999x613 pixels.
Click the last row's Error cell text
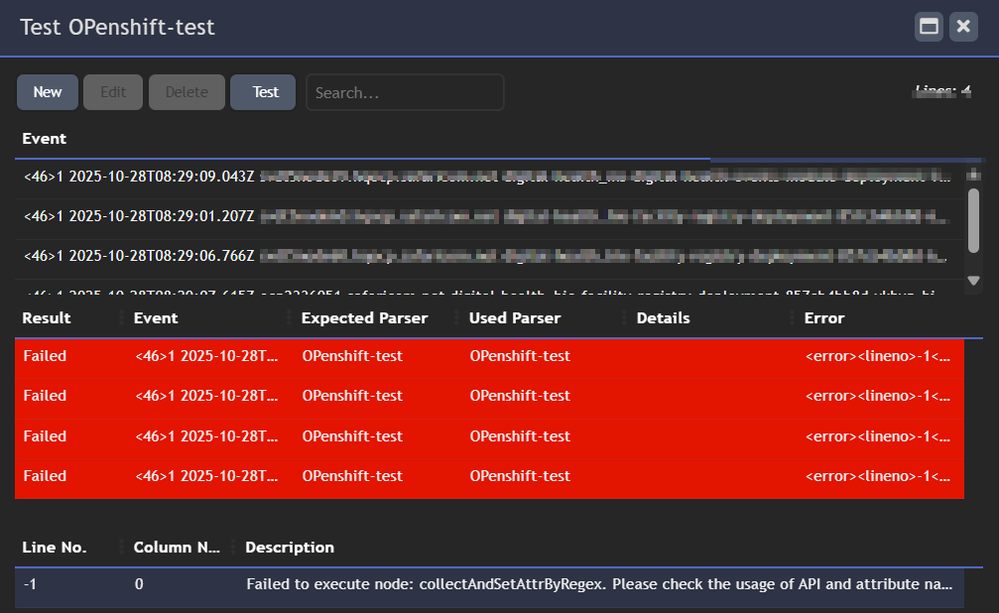(x=877, y=476)
